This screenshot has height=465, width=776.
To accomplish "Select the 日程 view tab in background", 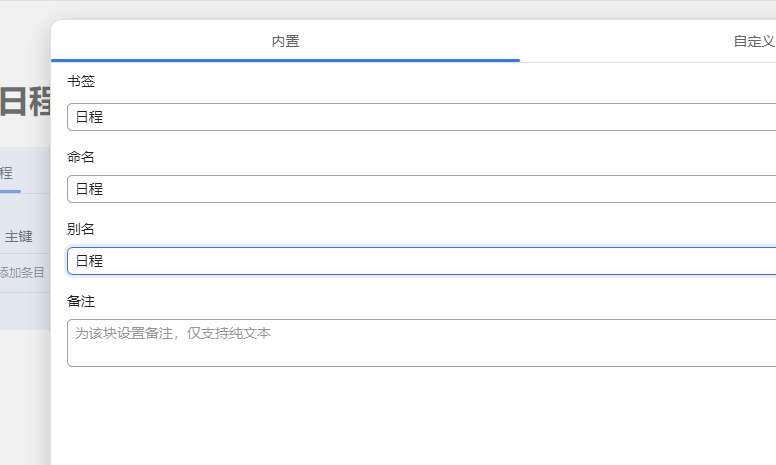I will (6, 172).
